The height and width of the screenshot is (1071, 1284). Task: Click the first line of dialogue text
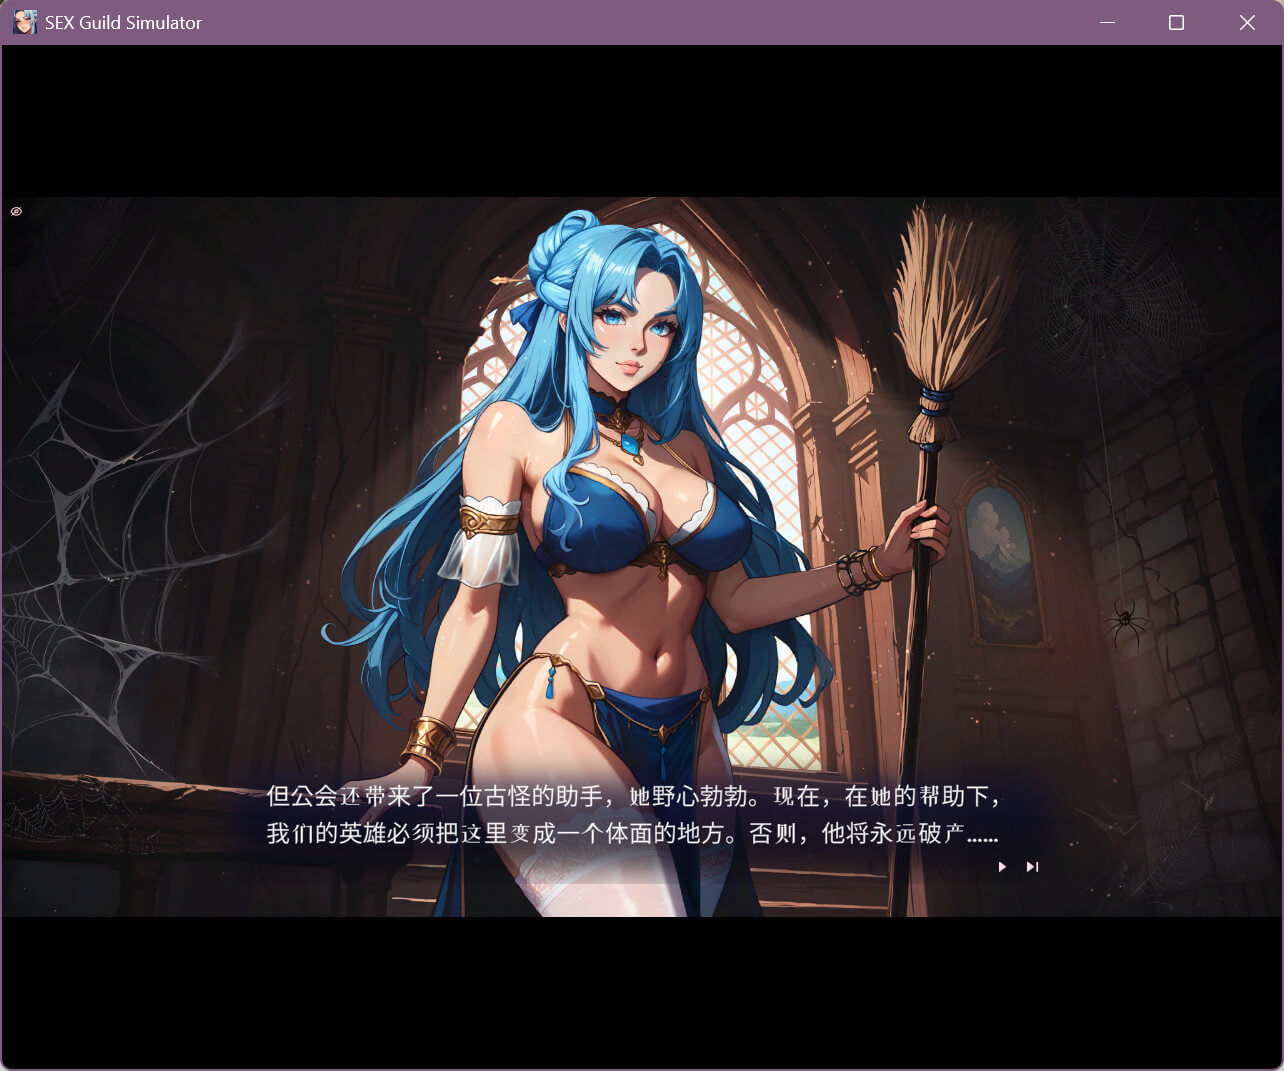pyautogui.click(x=632, y=796)
